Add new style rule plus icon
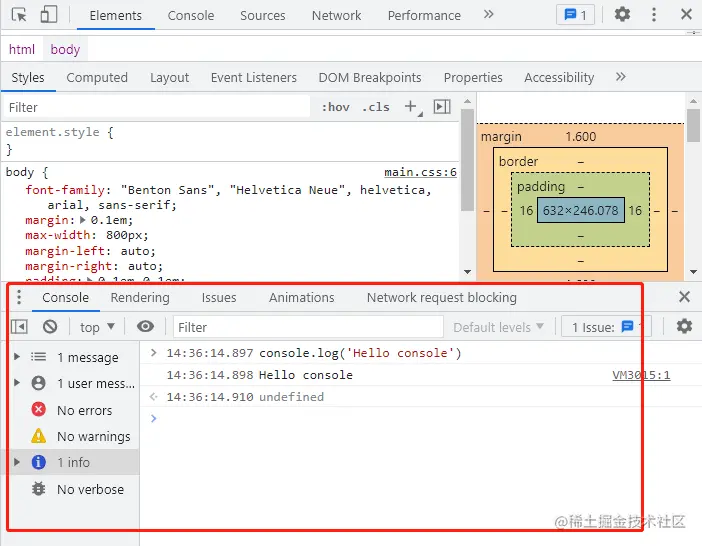 coord(411,107)
